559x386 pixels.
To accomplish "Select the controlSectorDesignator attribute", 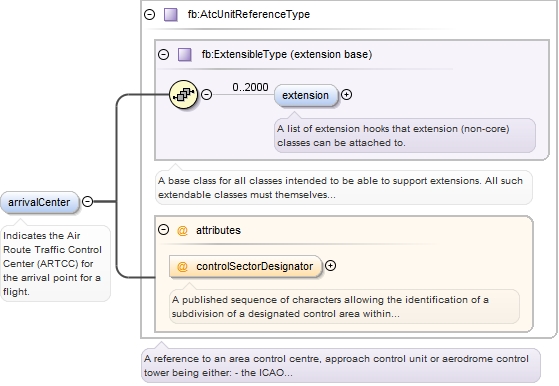I will [245, 267].
